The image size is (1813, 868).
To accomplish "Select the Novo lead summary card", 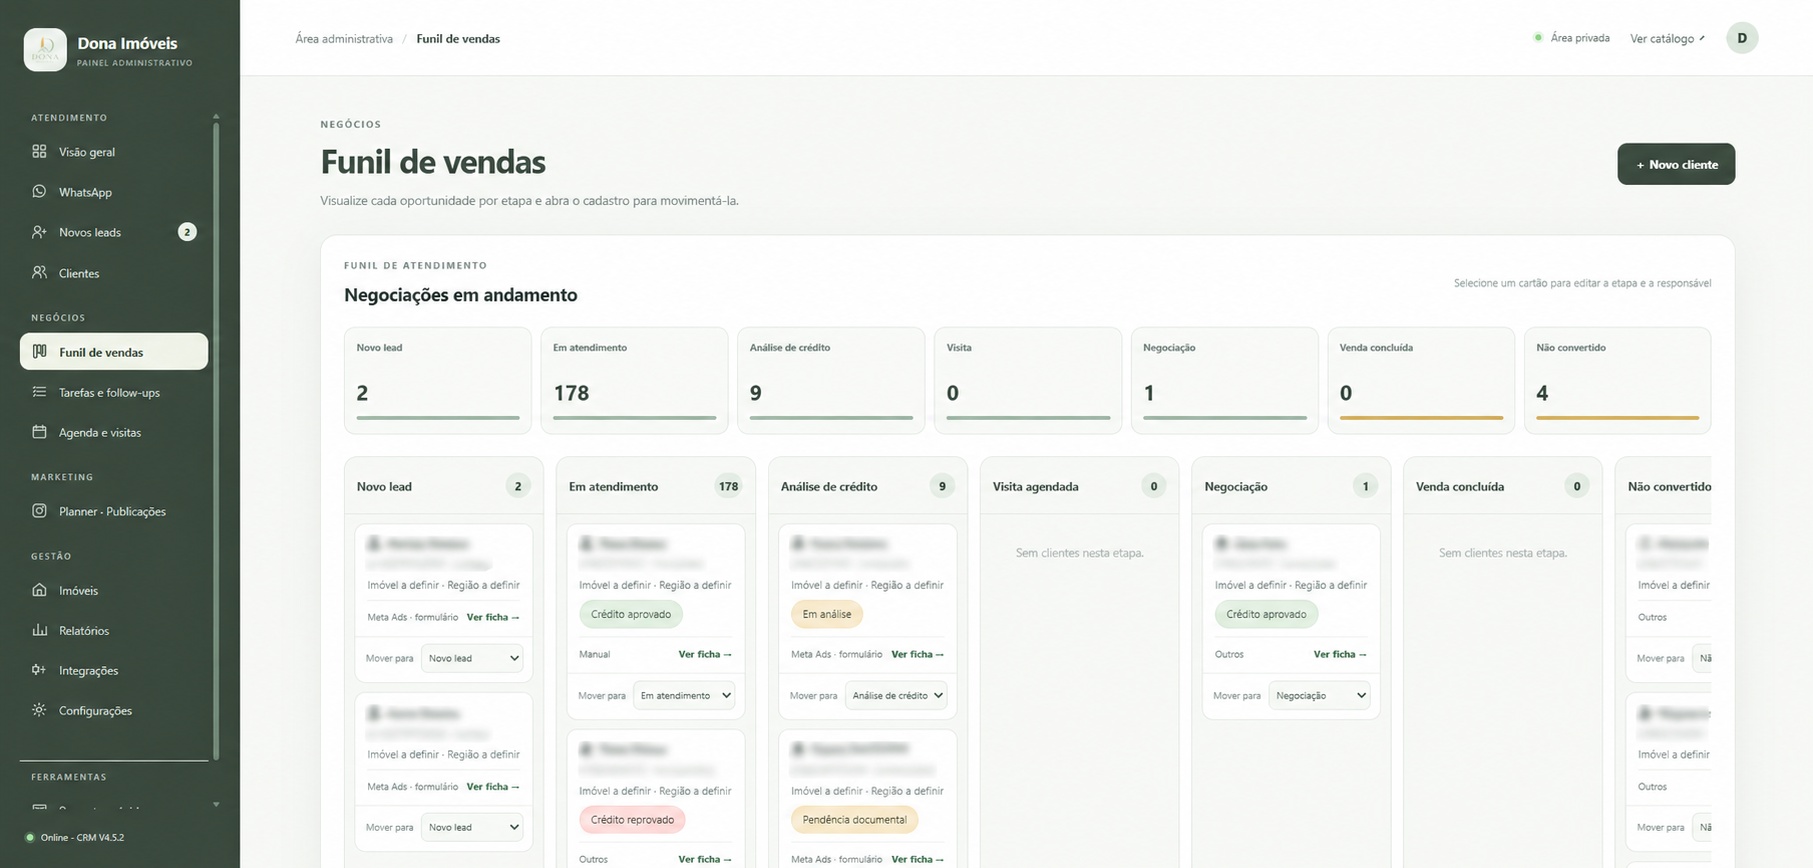I will [438, 380].
